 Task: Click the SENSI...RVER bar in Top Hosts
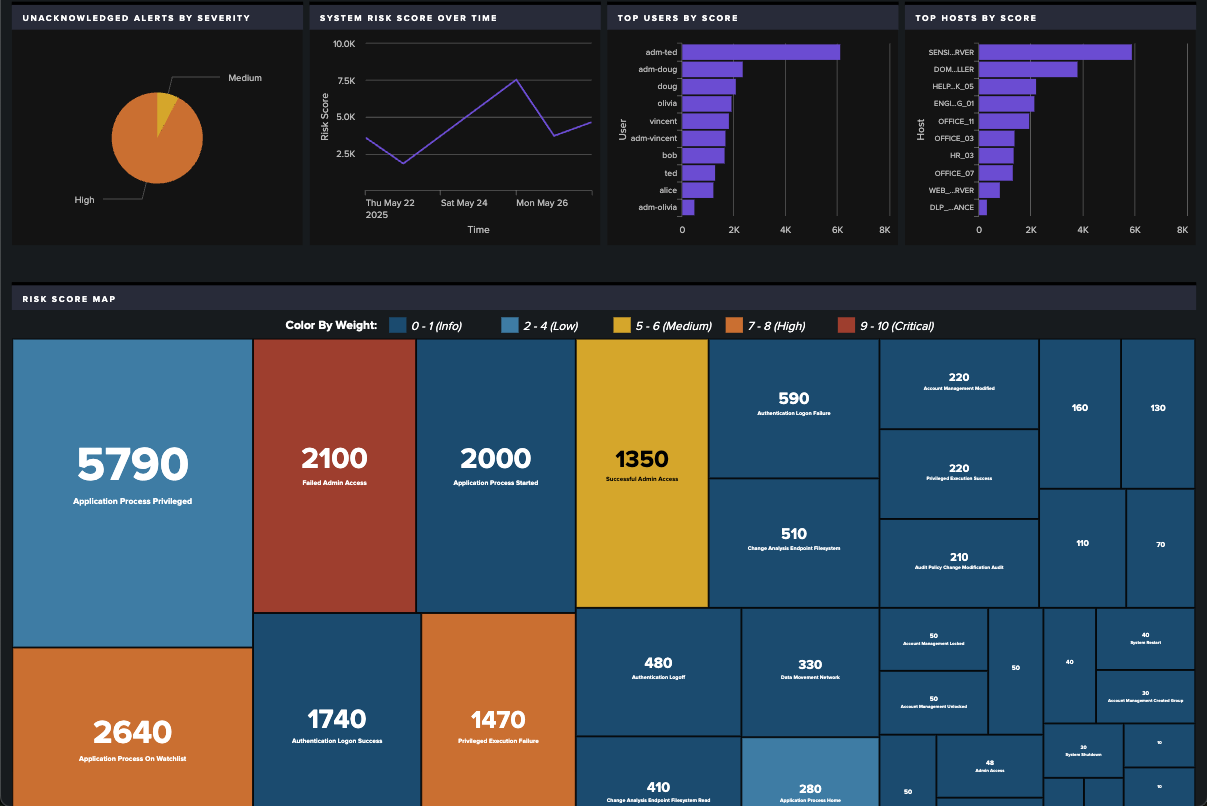click(1056, 53)
